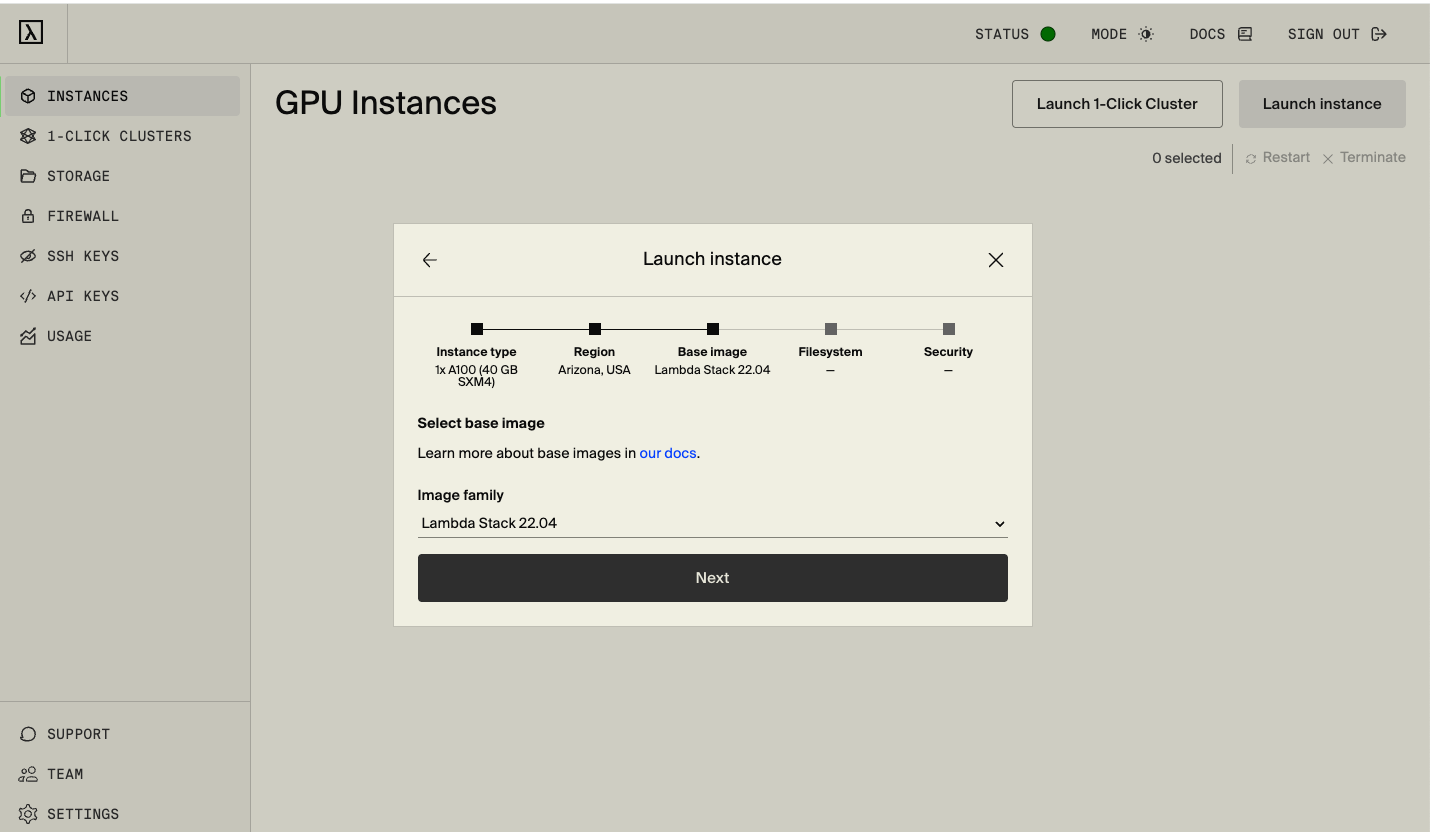Click the Sign Out exit icon
The width and height of the screenshot is (1430, 832).
(x=1380, y=33)
